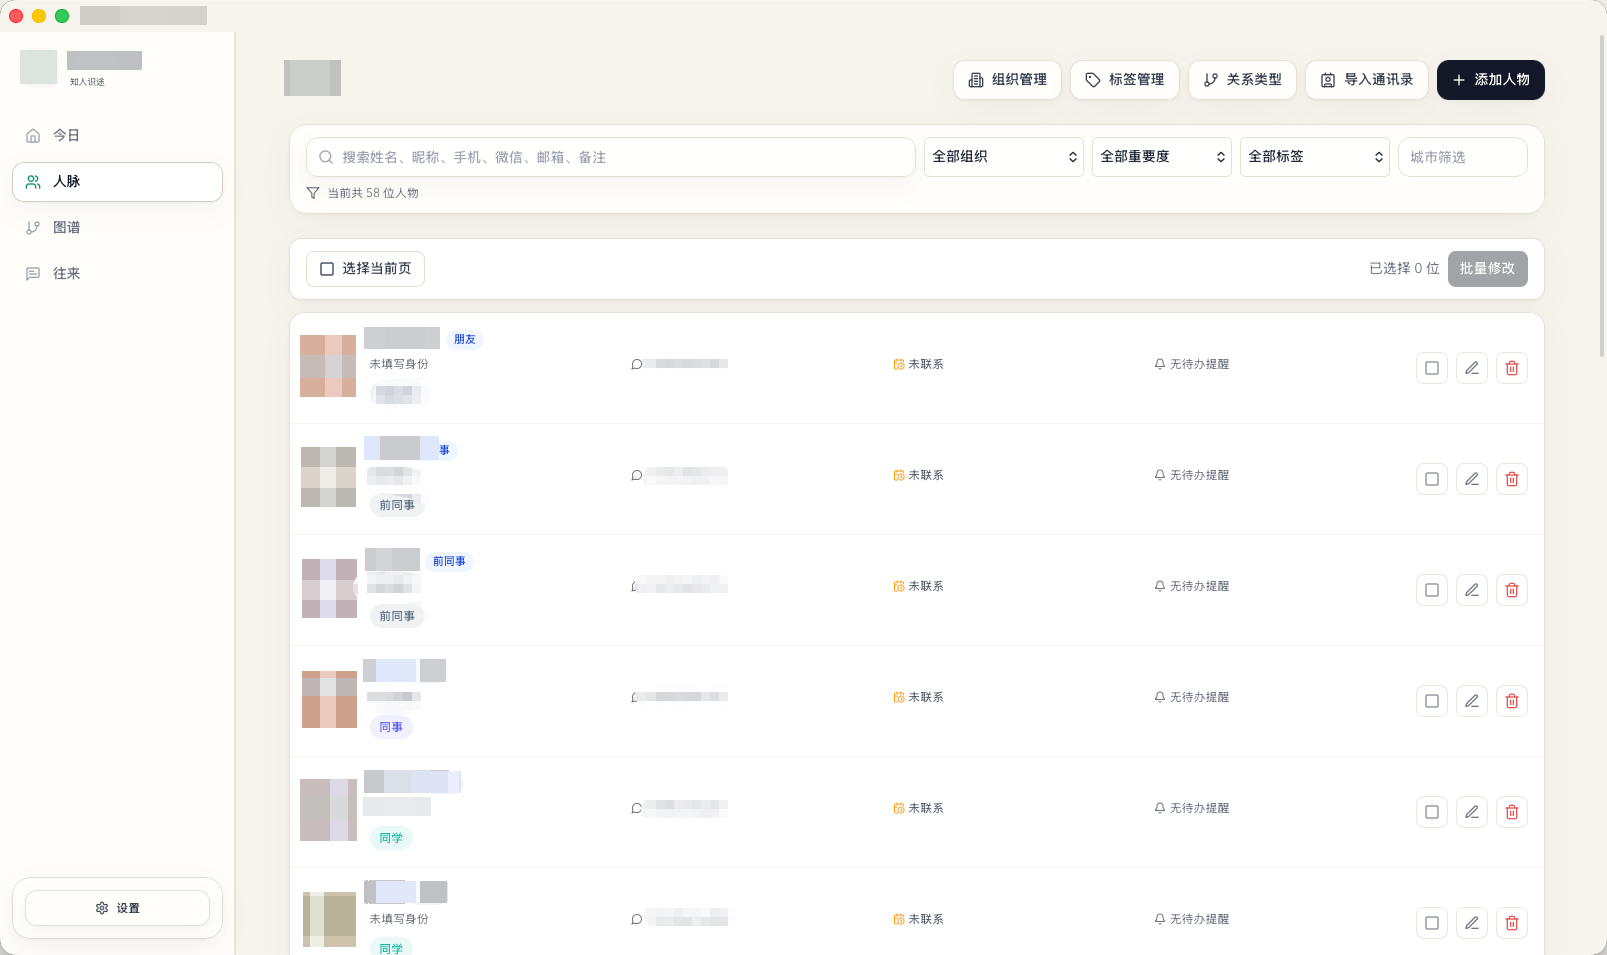Click the filter funnel icon
The height and width of the screenshot is (955, 1607).
(313, 193)
